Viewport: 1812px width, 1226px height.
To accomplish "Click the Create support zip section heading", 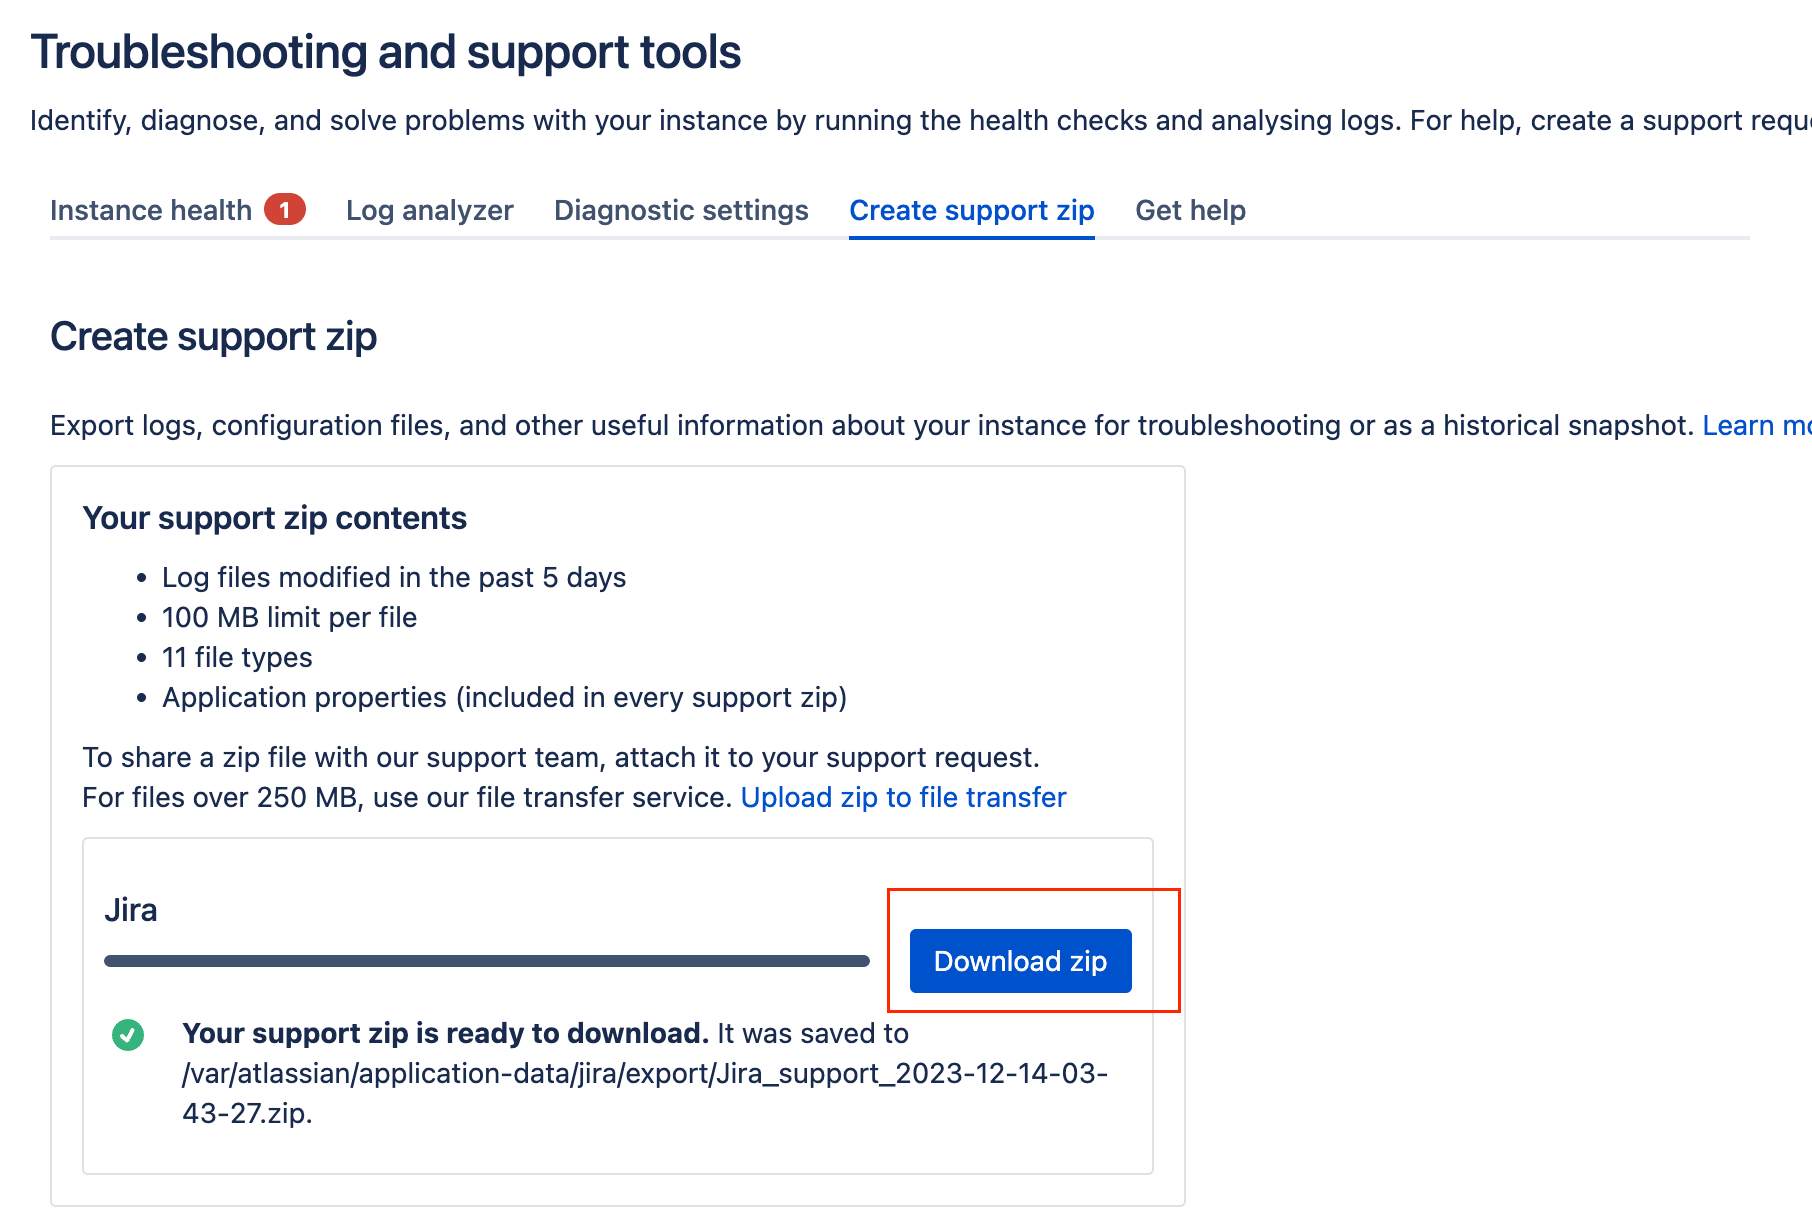I will click(213, 337).
